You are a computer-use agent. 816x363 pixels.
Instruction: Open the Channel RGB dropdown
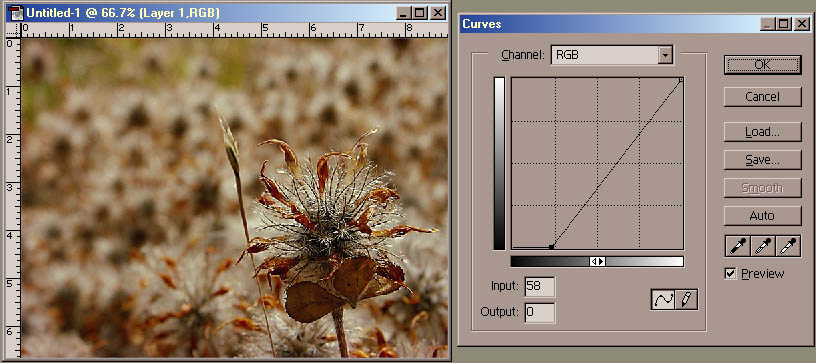point(612,55)
